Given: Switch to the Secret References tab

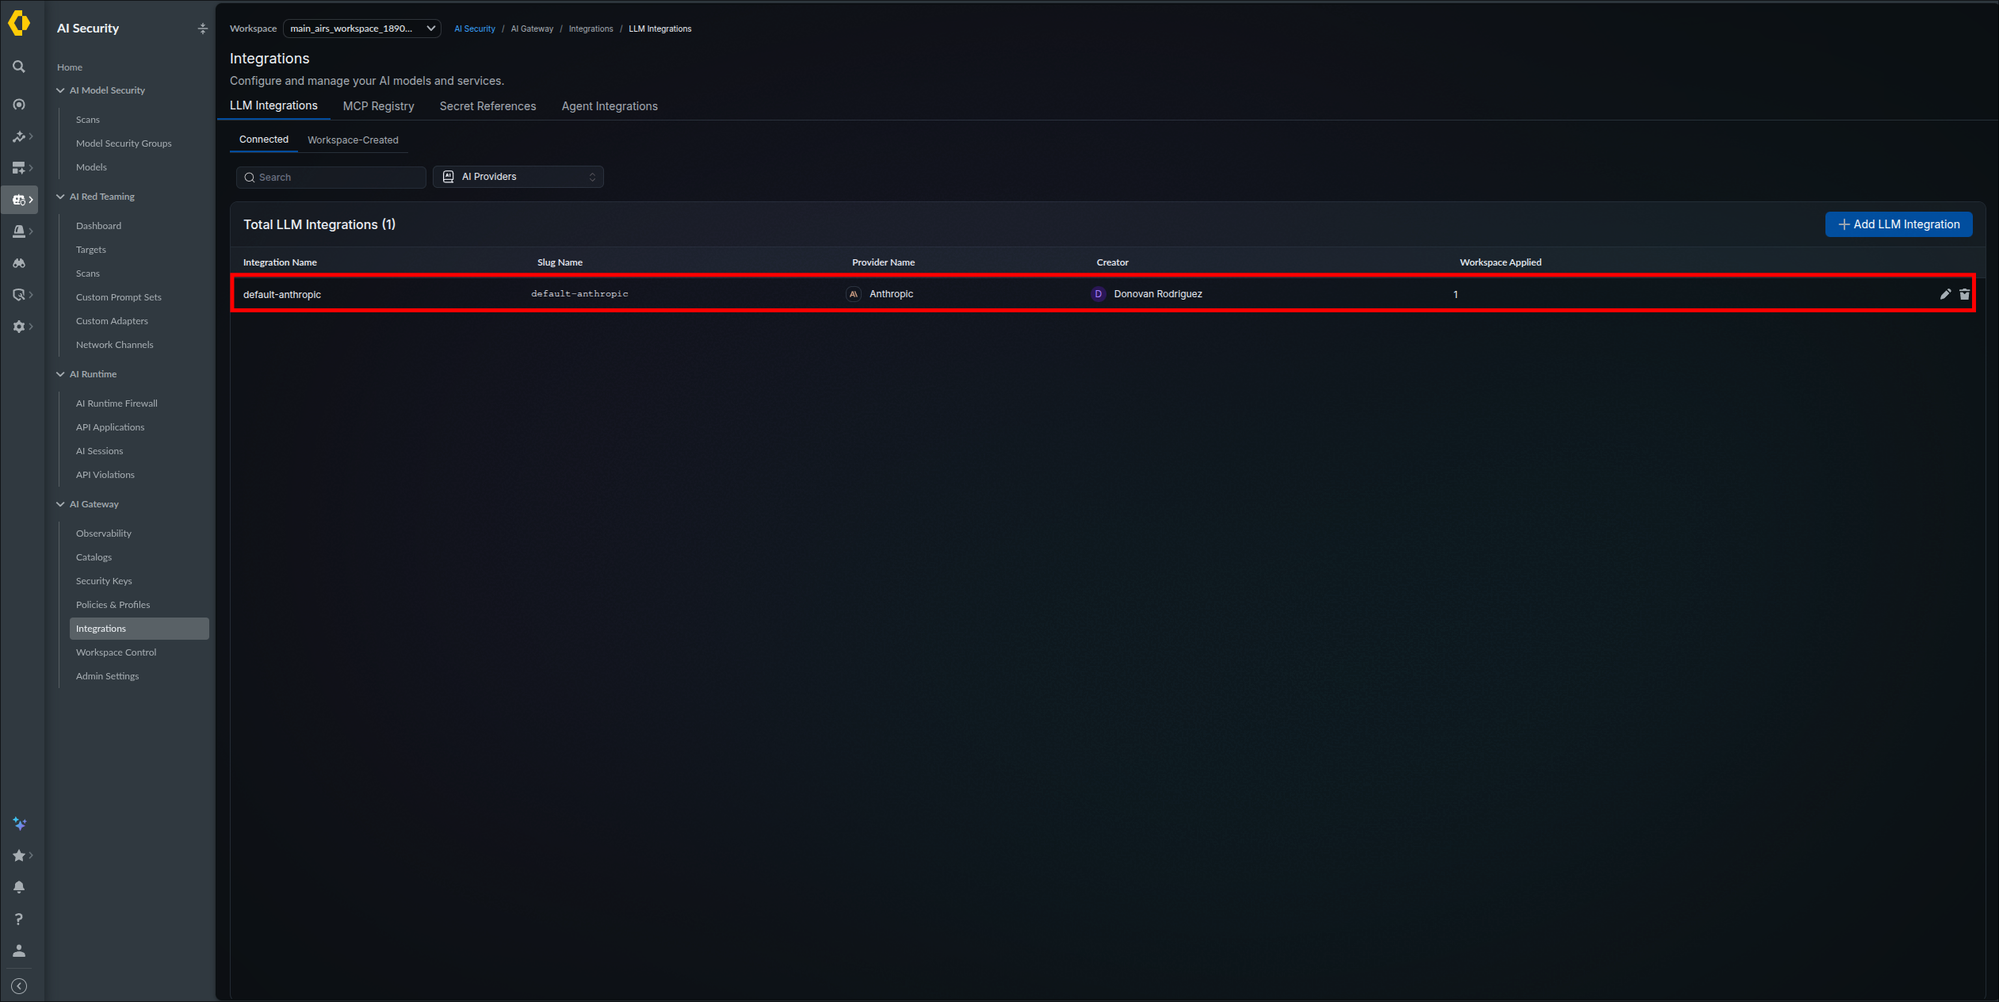Looking at the screenshot, I should coord(488,106).
